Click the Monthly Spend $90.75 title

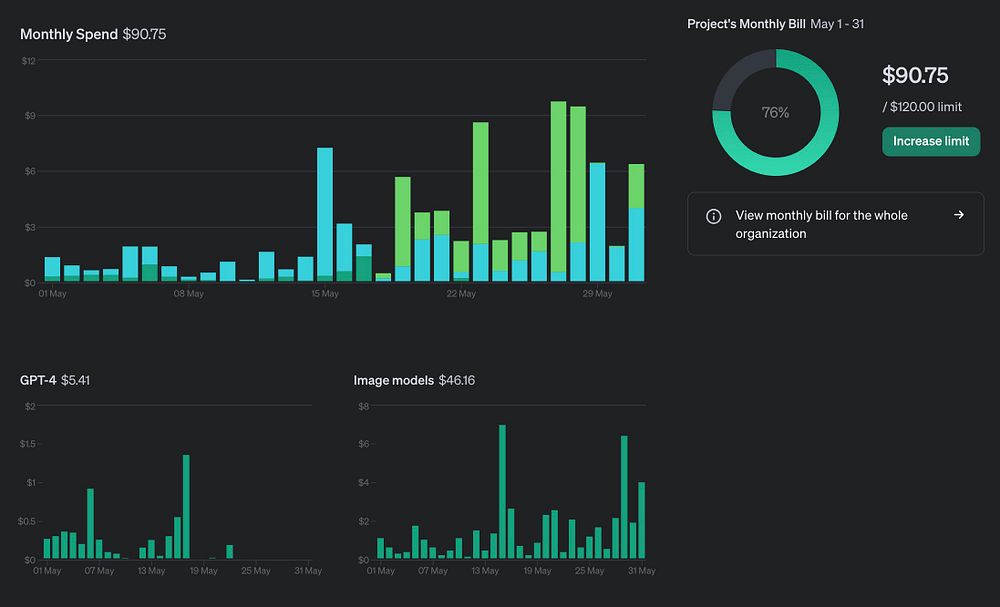pyautogui.click(x=93, y=34)
